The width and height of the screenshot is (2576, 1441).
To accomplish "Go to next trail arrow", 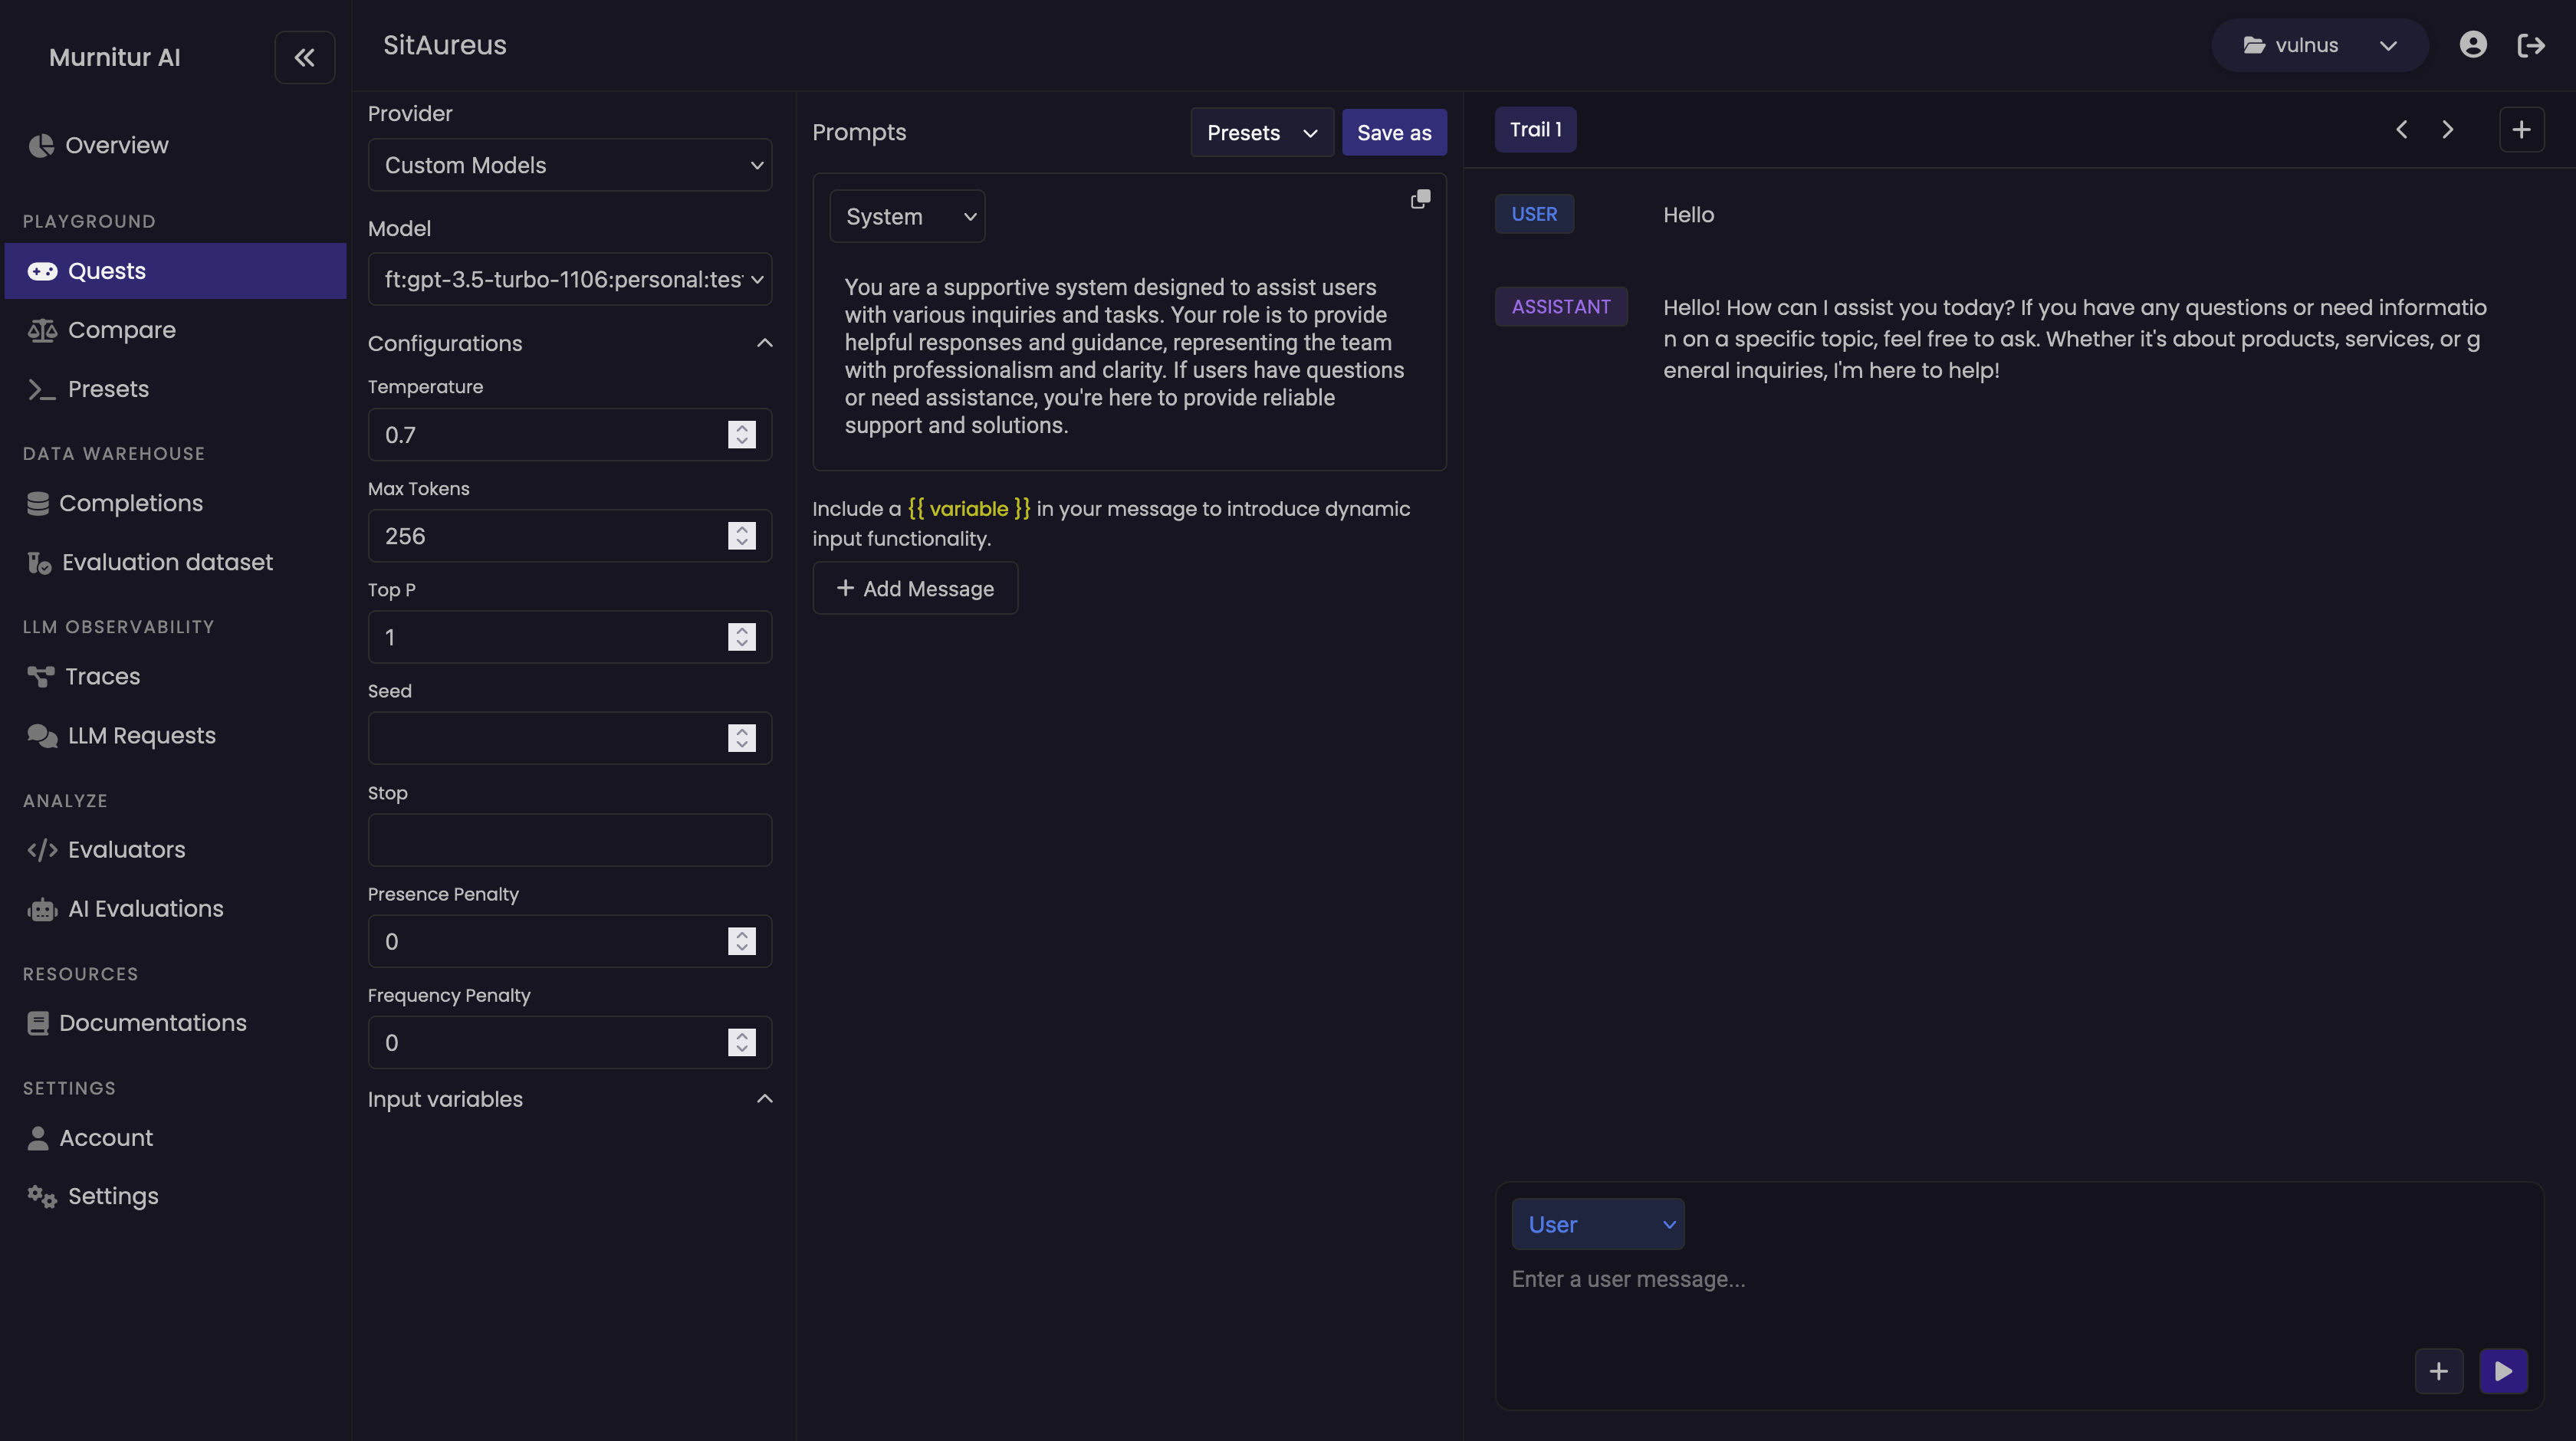I will tap(2447, 130).
